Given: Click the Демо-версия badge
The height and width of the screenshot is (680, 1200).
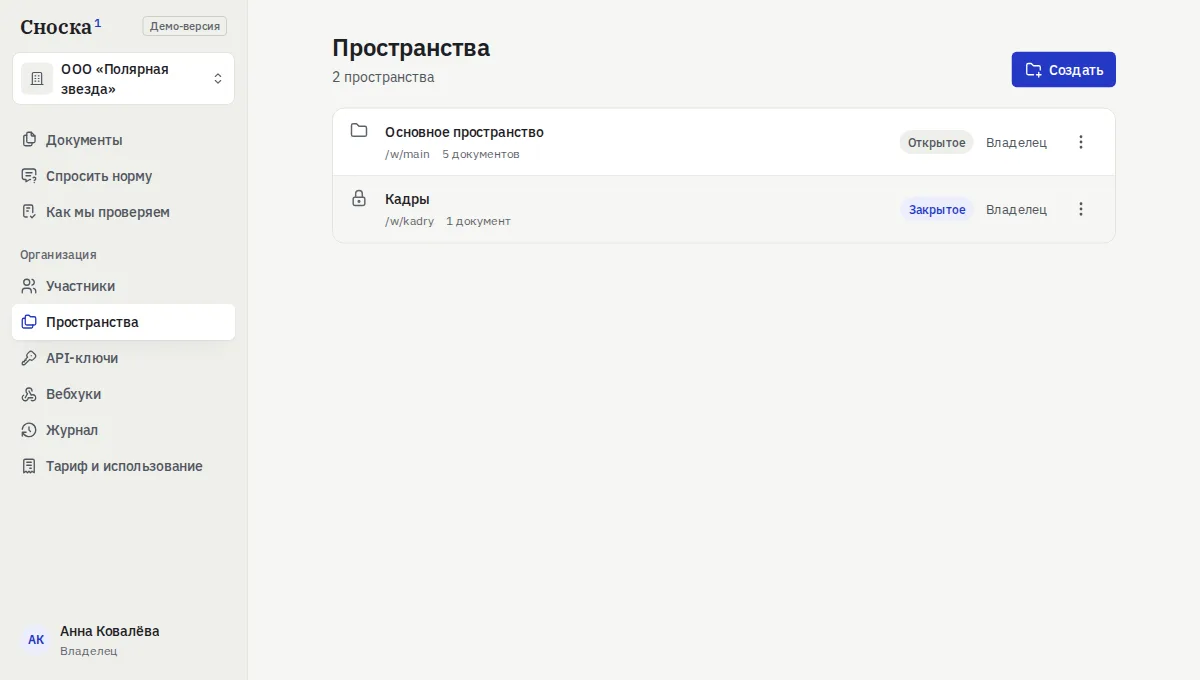Looking at the screenshot, I should pos(185,26).
